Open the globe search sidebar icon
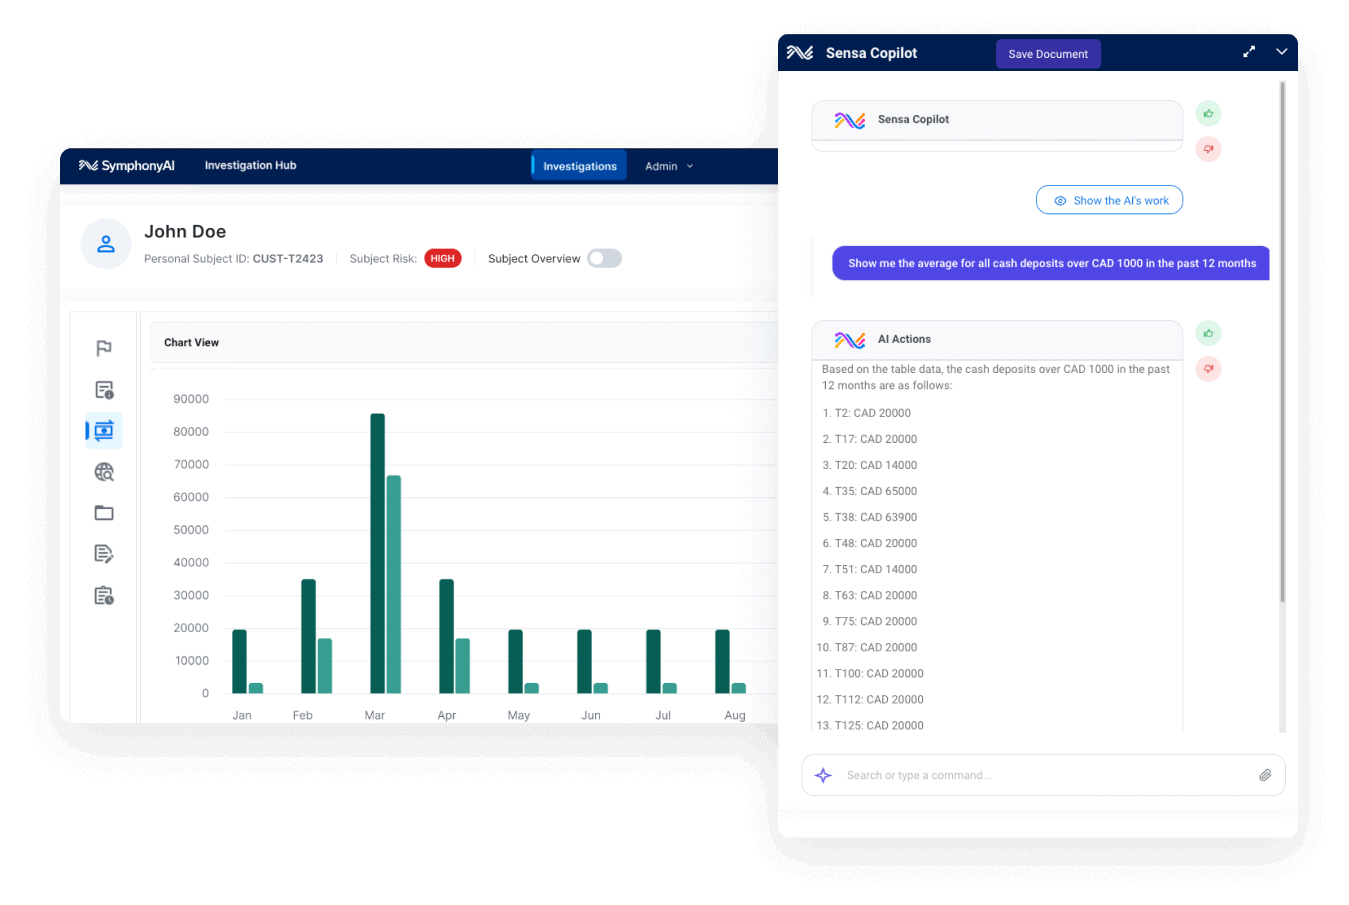This screenshot has height=905, width=1349. (104, 472)
